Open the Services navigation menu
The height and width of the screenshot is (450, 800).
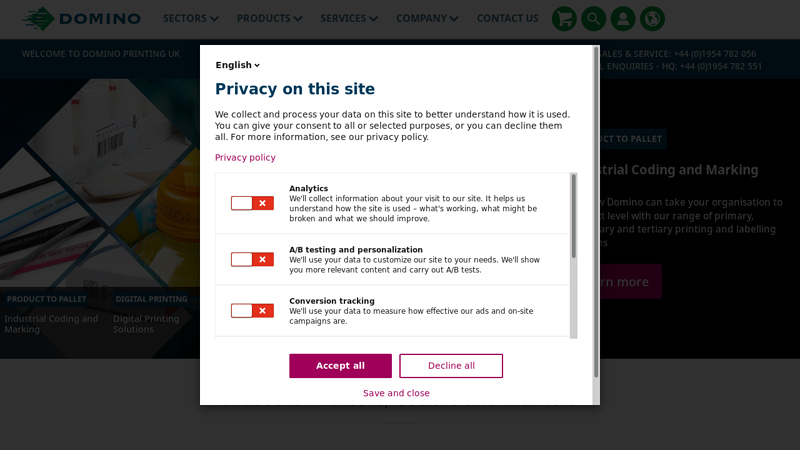(x=349, y=19)
